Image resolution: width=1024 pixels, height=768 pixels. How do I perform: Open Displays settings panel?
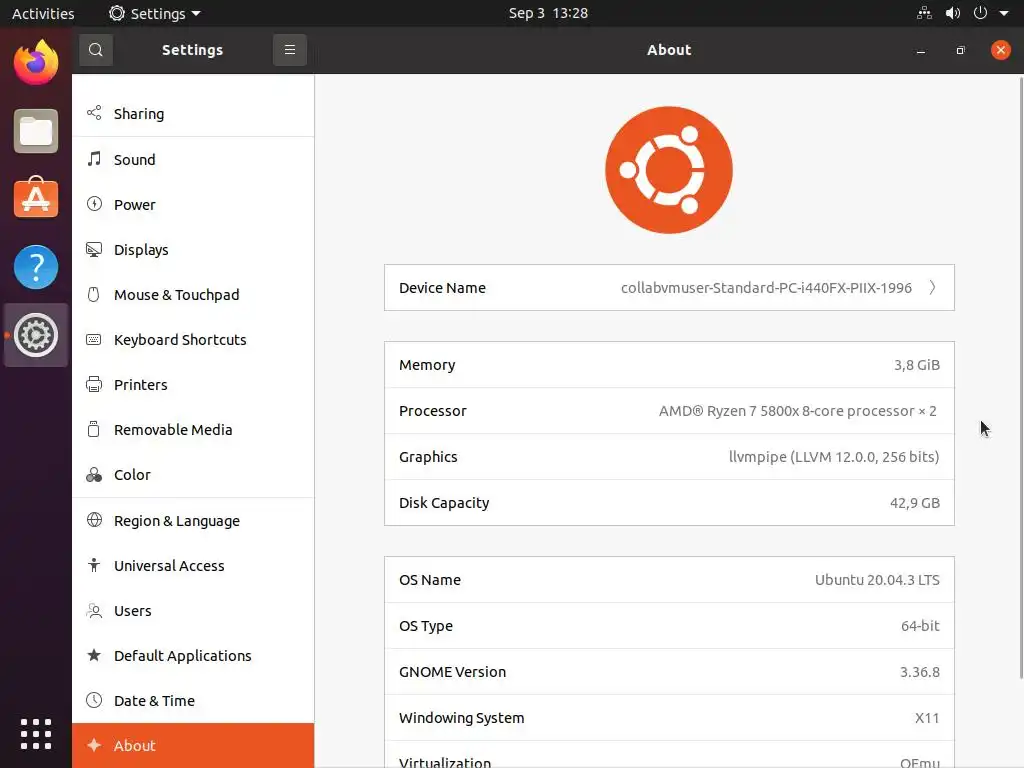(193, 249)
